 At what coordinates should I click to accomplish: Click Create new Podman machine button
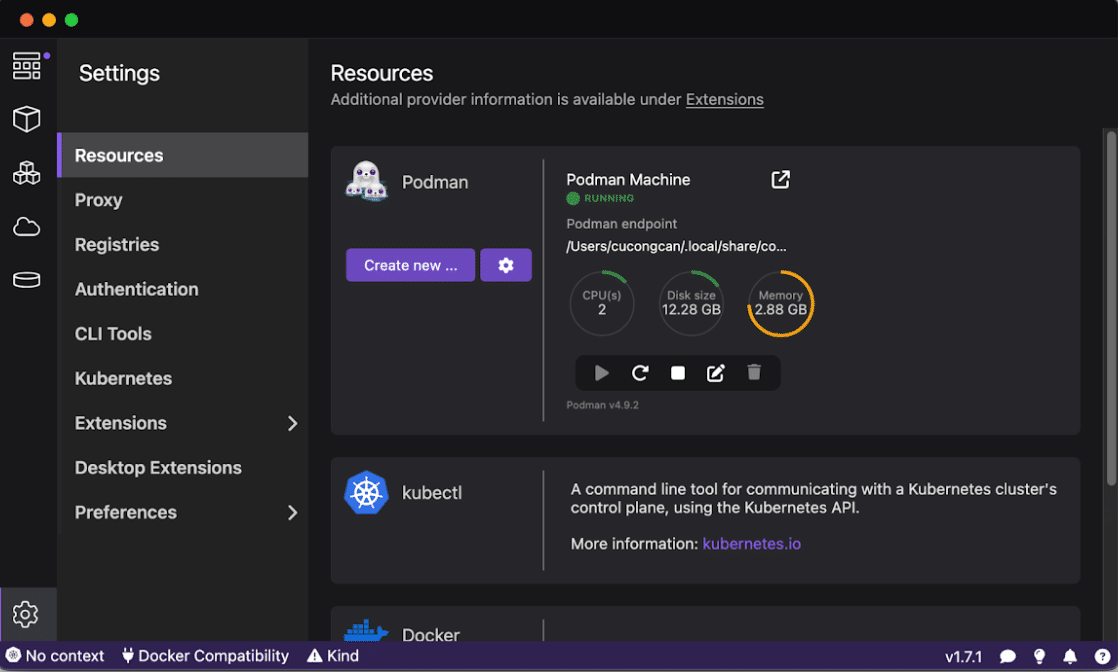point(411,265)
